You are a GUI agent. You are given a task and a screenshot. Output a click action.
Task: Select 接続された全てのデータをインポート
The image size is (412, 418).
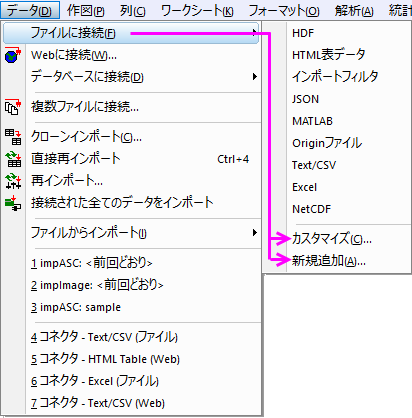tap(131, 203)
